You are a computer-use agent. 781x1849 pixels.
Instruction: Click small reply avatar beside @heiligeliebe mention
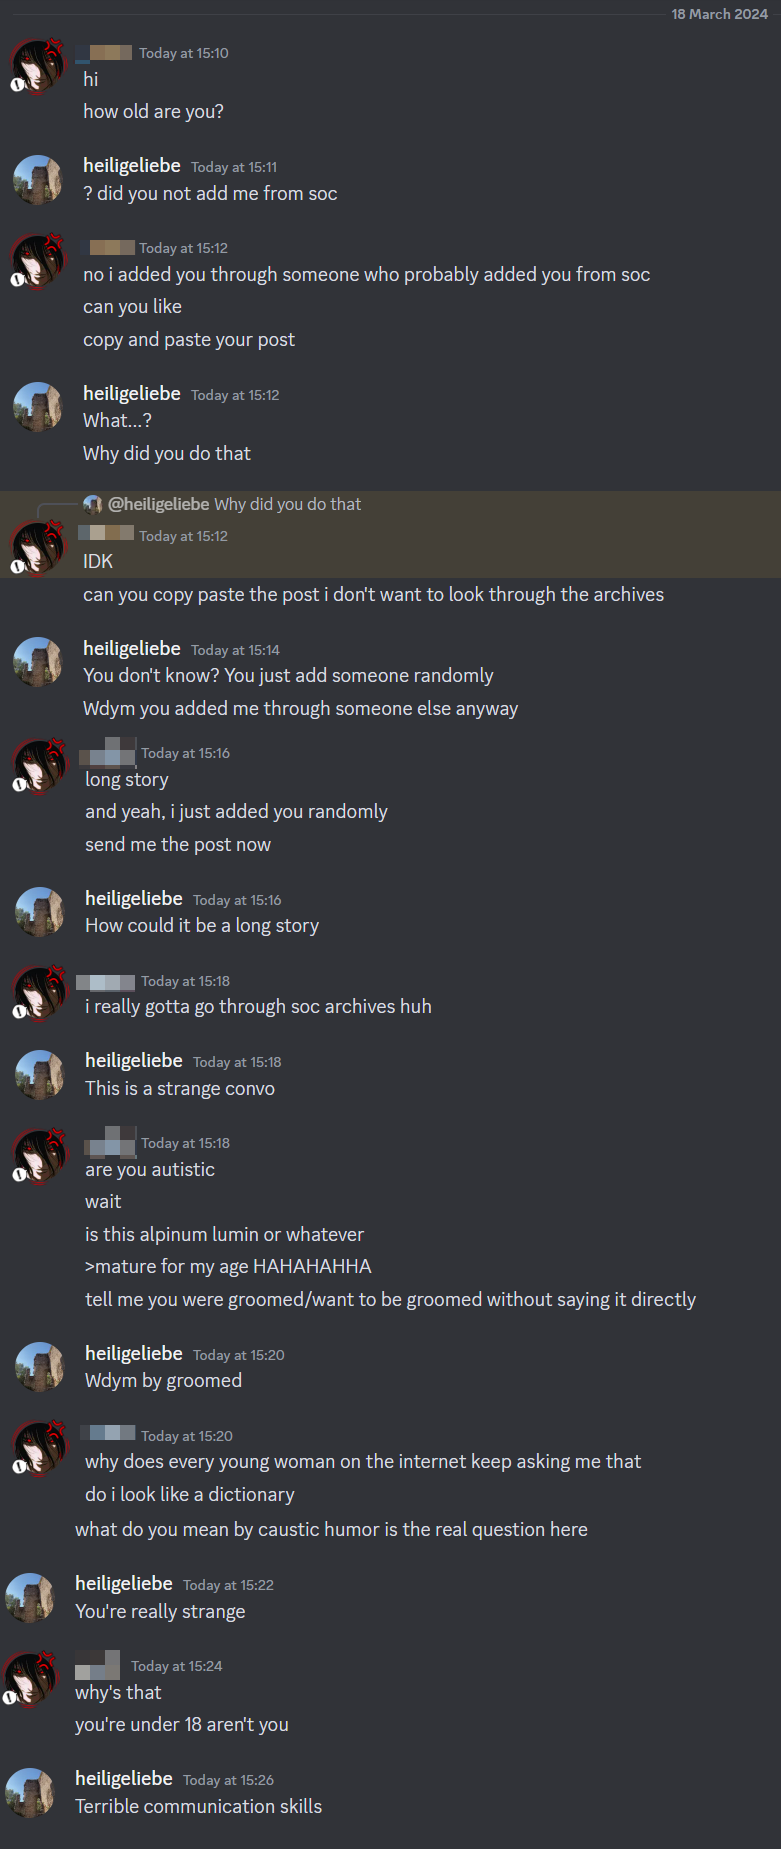pyautogui.click(x=93, y=504)
